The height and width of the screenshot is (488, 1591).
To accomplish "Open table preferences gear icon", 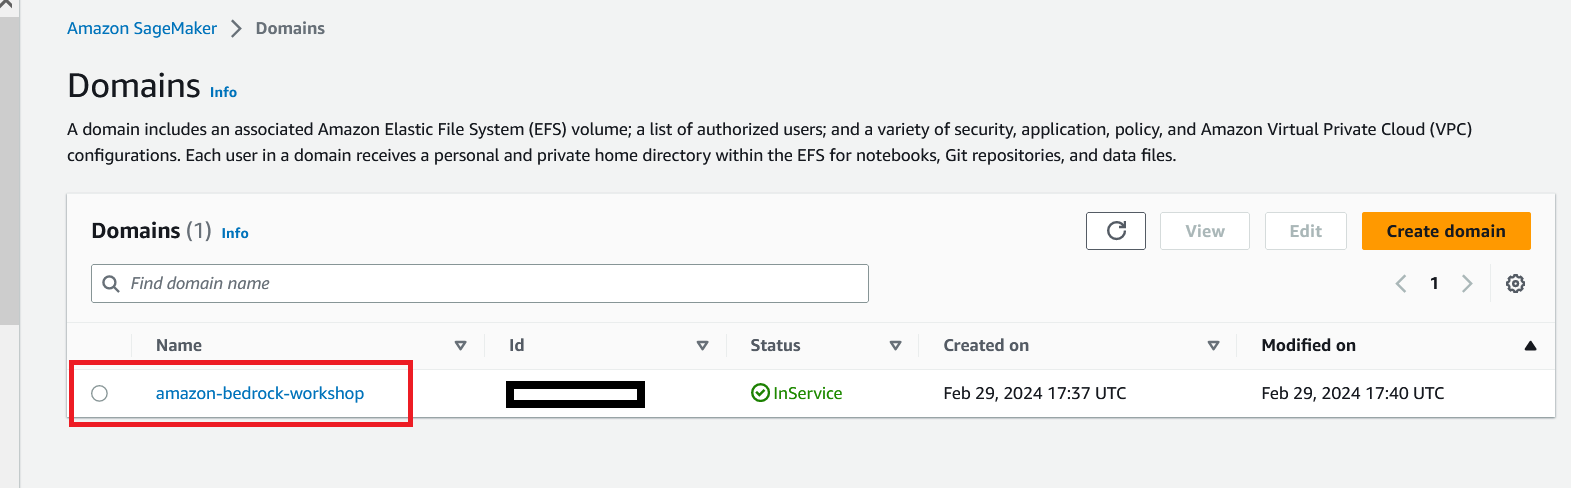I will (1516, 284).
